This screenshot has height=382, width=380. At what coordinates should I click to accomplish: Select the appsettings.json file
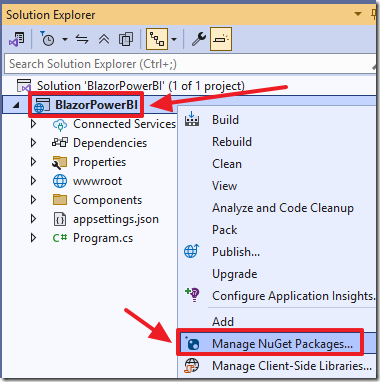pos(116,219)
